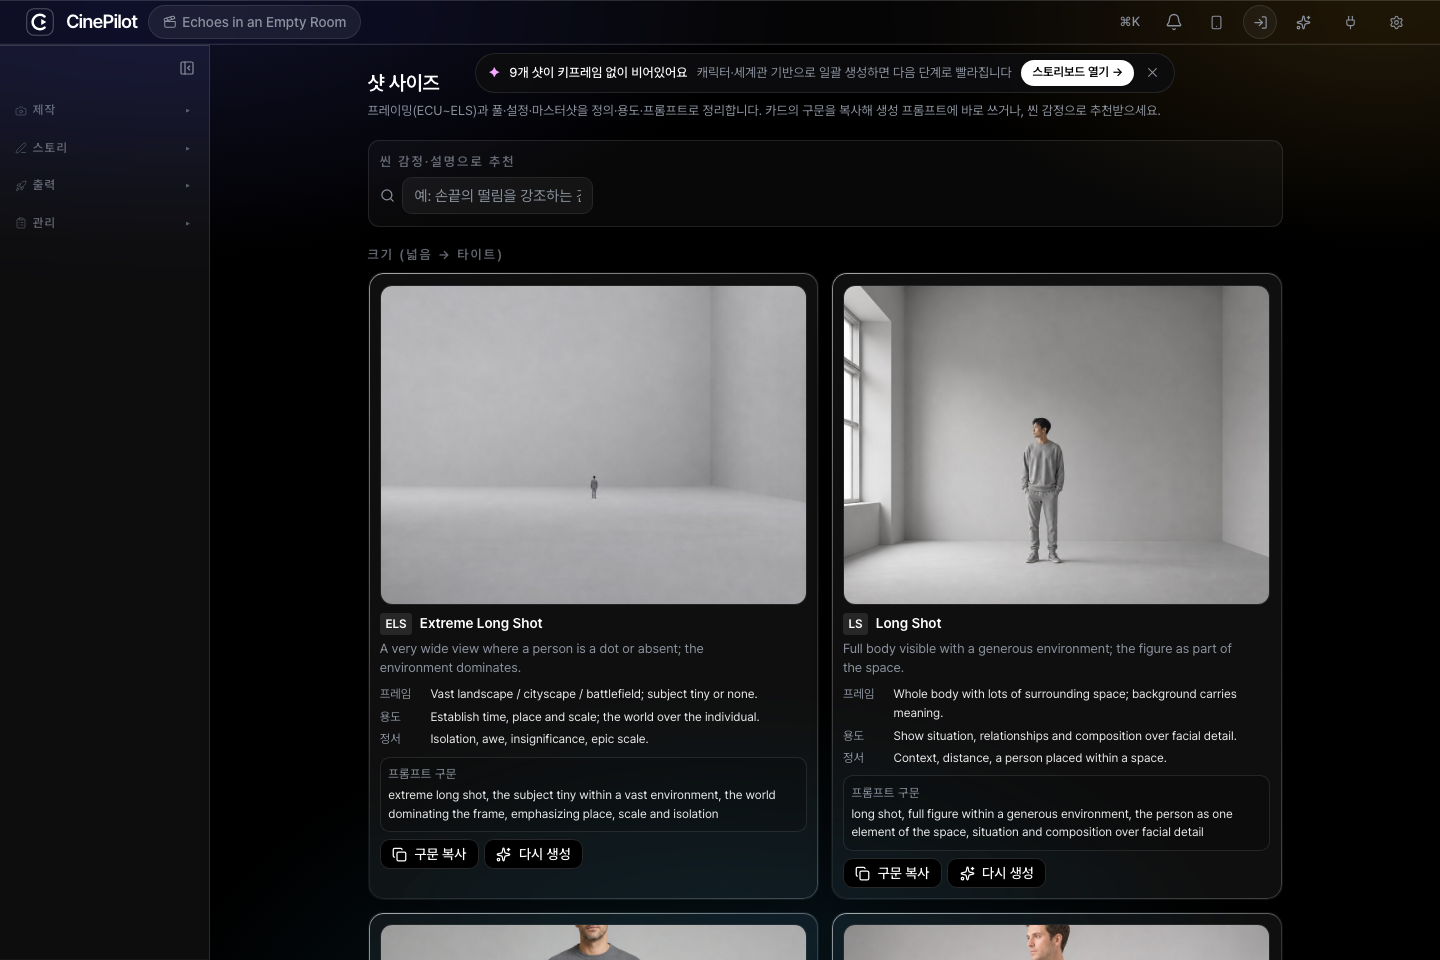The width and height of the screenshot is (1440, 960).
Task: Click the sparkle icon in the banner
Action: (494, 72)
